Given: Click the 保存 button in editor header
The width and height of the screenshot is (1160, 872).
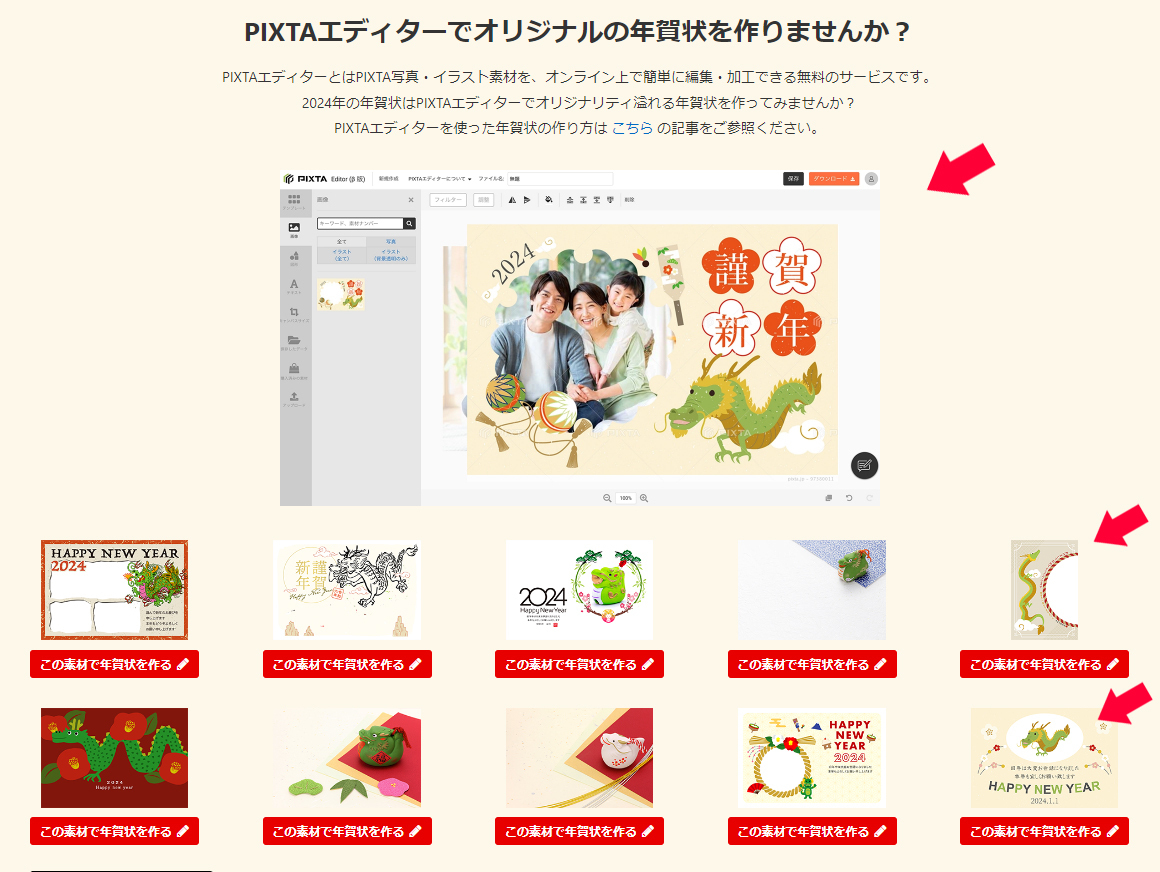Looking at the screenshot, I should 793,178.
